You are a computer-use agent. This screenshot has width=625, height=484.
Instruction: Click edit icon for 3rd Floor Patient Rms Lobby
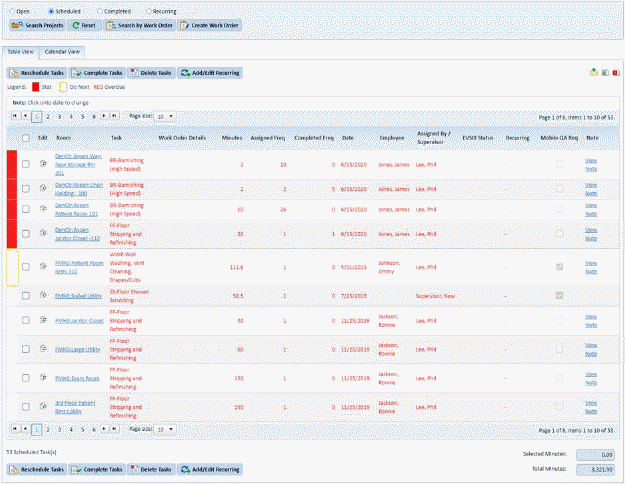(x=43, y=409)
